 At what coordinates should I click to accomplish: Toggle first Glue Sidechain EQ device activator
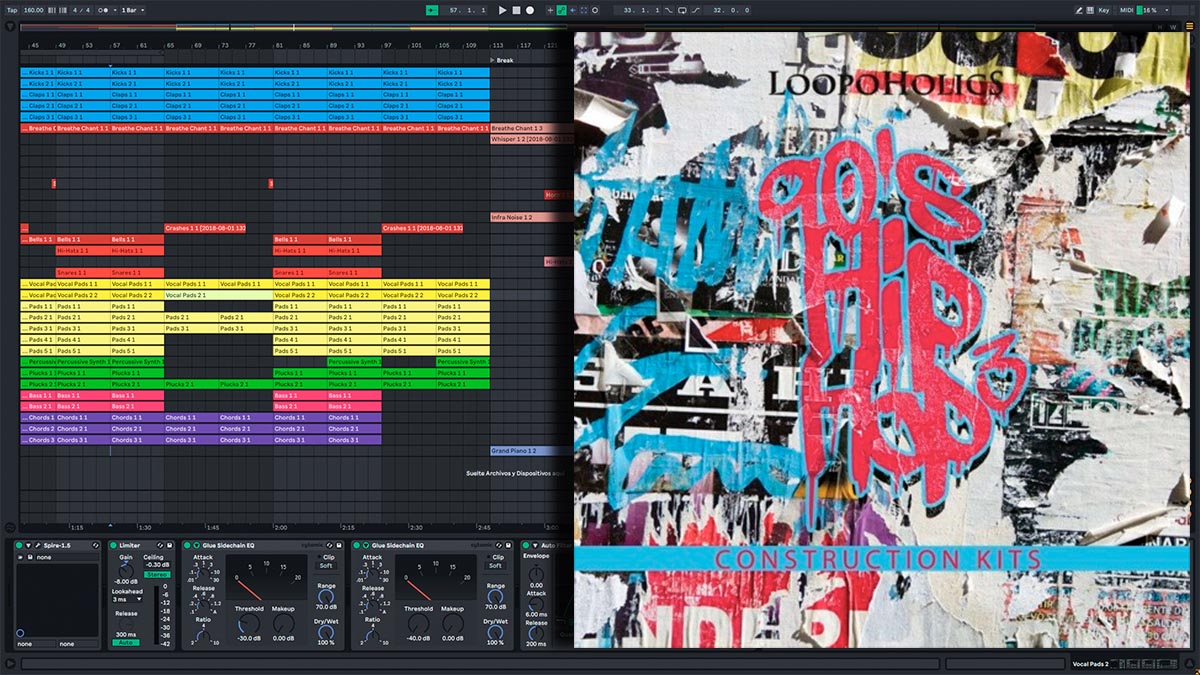coord(186,545)
